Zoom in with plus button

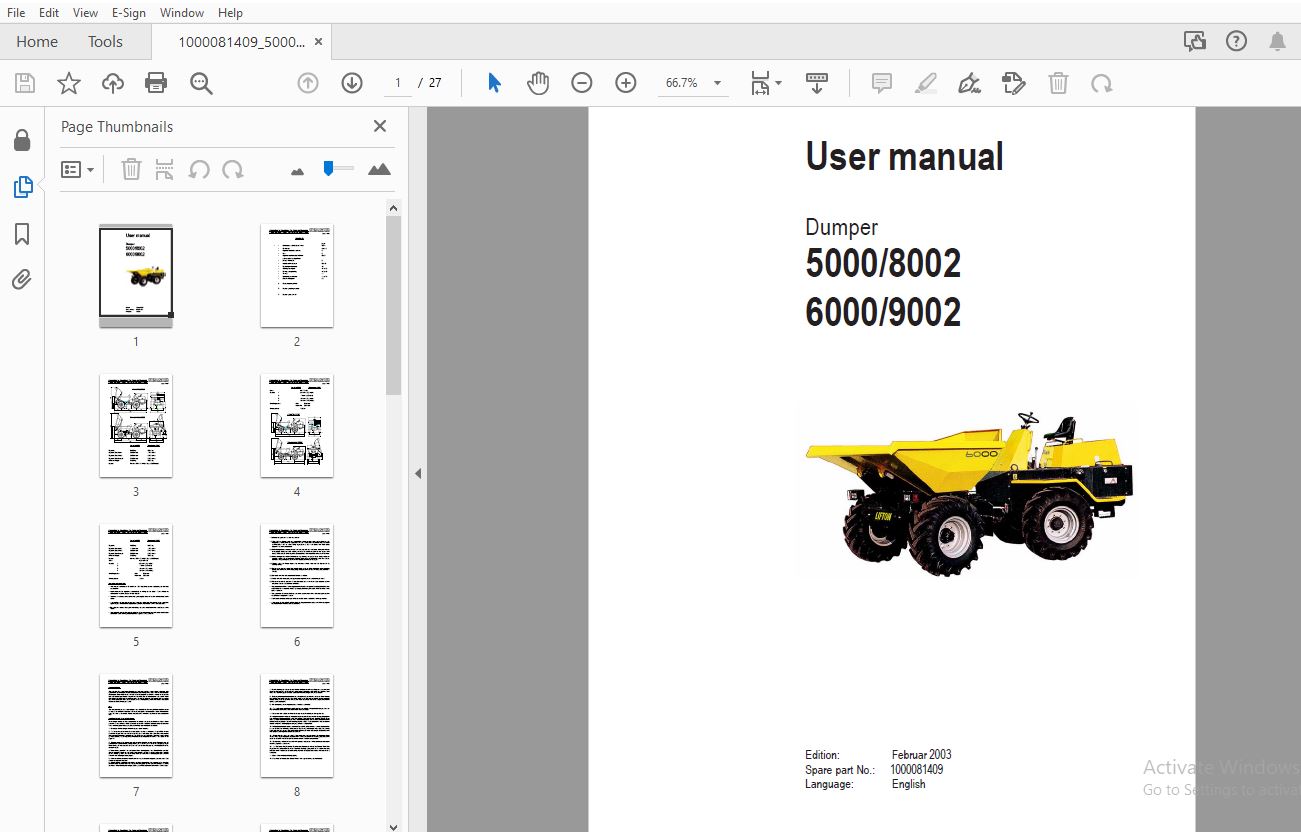coord(626,83)
